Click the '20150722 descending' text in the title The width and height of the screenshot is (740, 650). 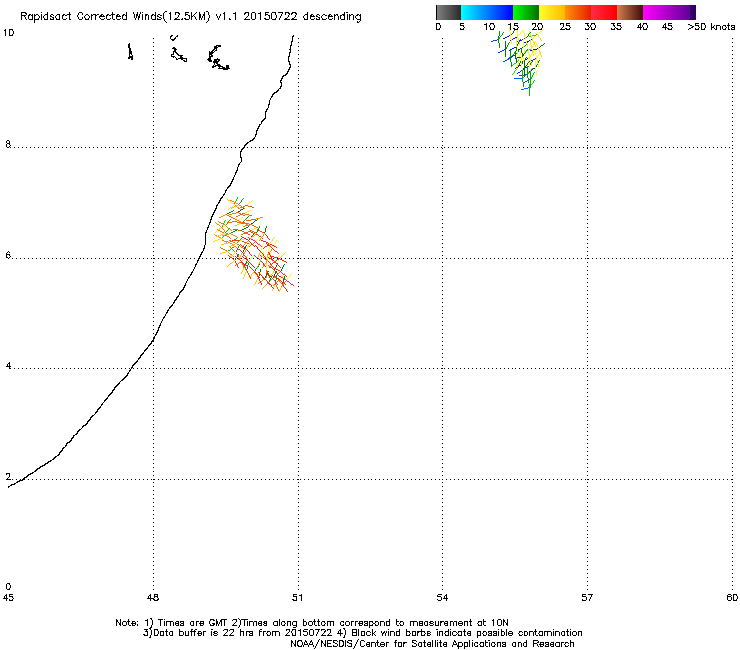click(x=303, y=16)
